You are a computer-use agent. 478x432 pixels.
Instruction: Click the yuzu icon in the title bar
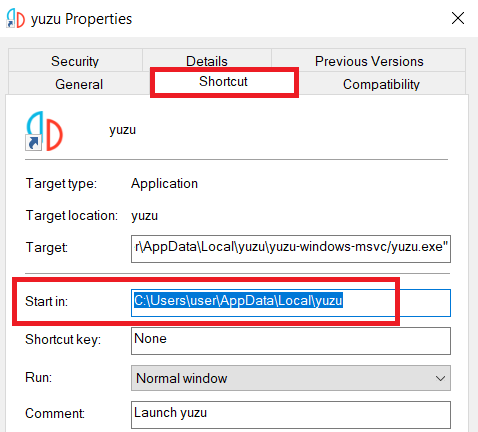tap(15, 18)
